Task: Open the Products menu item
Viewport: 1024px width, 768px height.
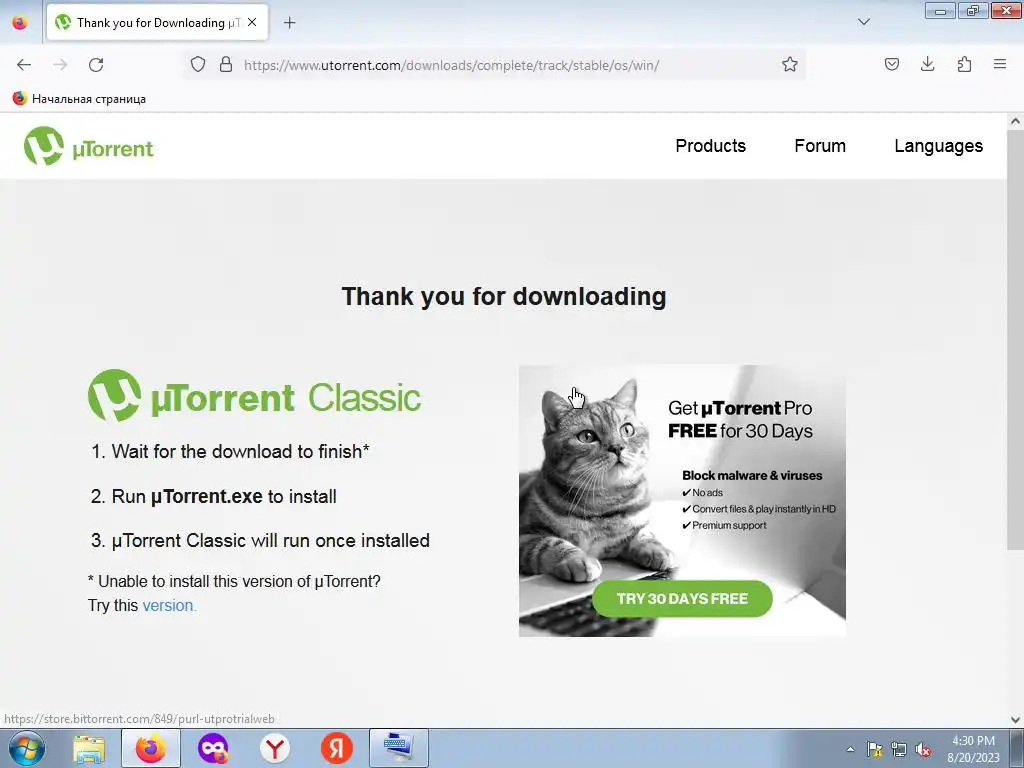Action: tap(711, 146)
